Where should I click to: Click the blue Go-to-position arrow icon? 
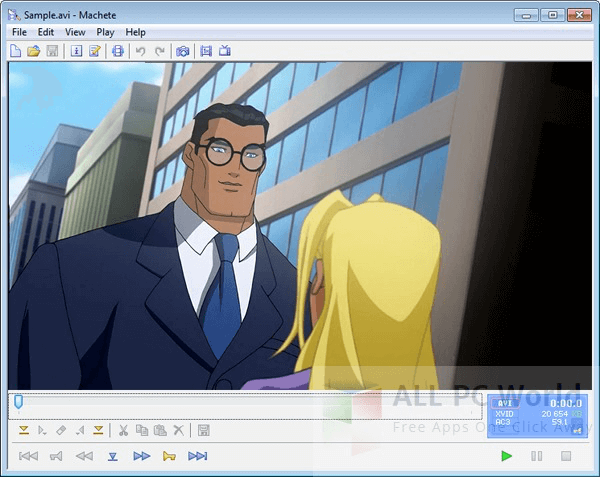112,456
